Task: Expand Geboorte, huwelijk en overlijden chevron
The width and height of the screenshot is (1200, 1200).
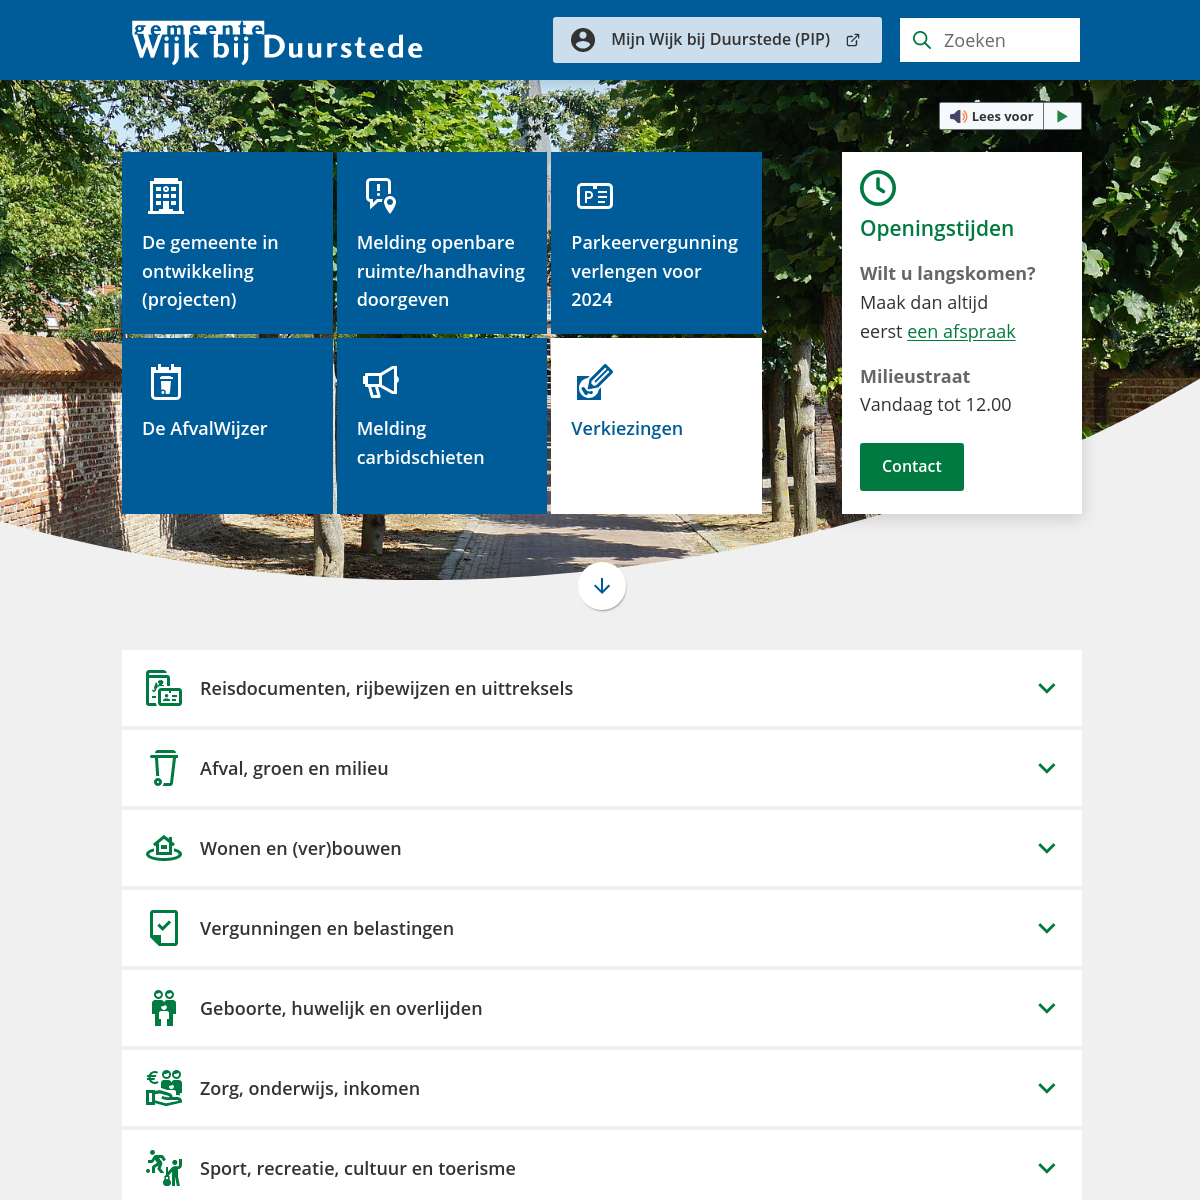Action: 1047,1008
